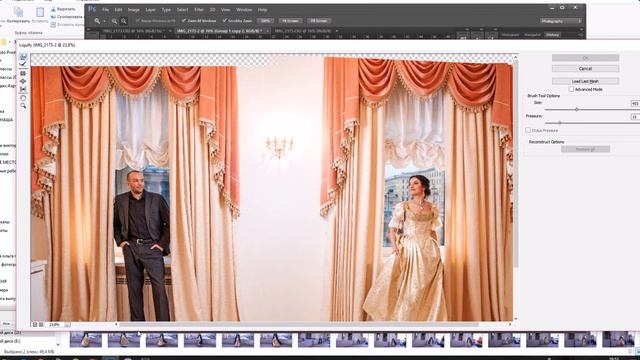This screenshot has width=640, height=360.
Task: Click the brush Pressure value field
Action: [x=636, y=117]
